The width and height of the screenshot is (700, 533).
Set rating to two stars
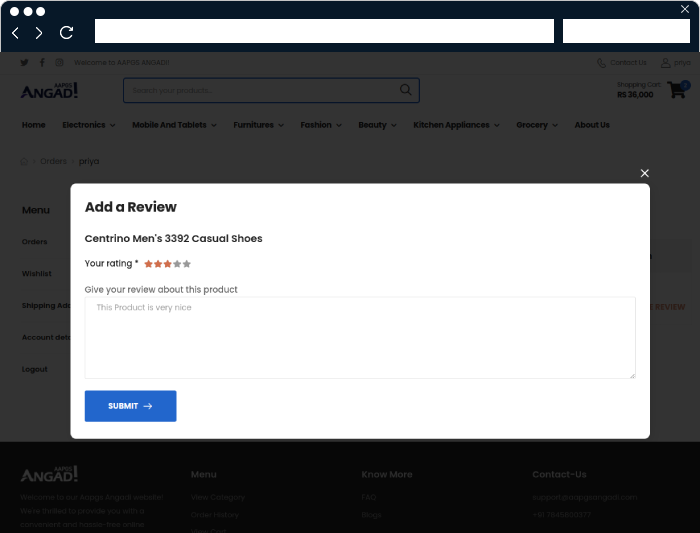[158, 264]
